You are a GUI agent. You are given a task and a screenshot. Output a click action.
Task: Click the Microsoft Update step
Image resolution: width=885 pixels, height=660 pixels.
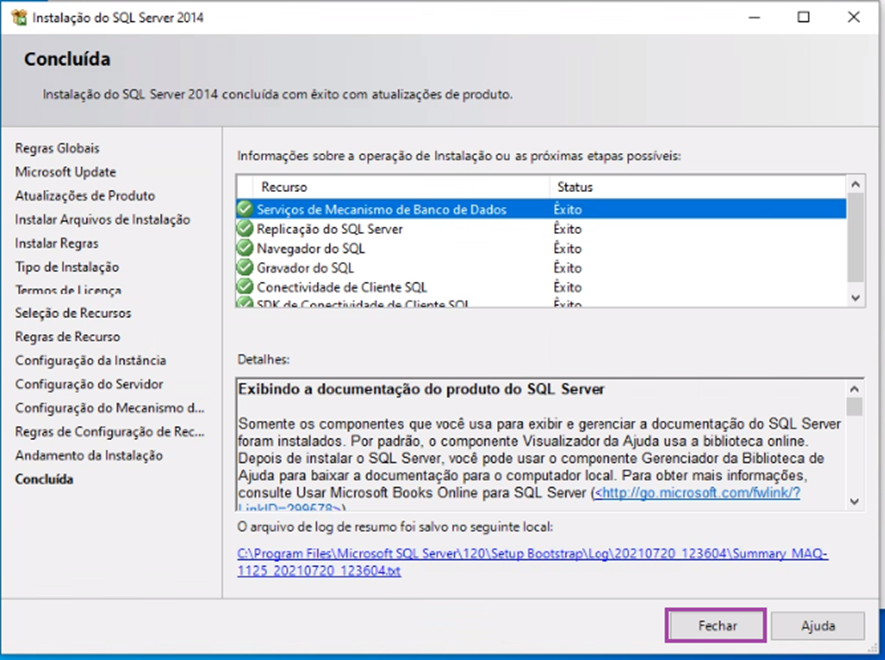[65, 172]
